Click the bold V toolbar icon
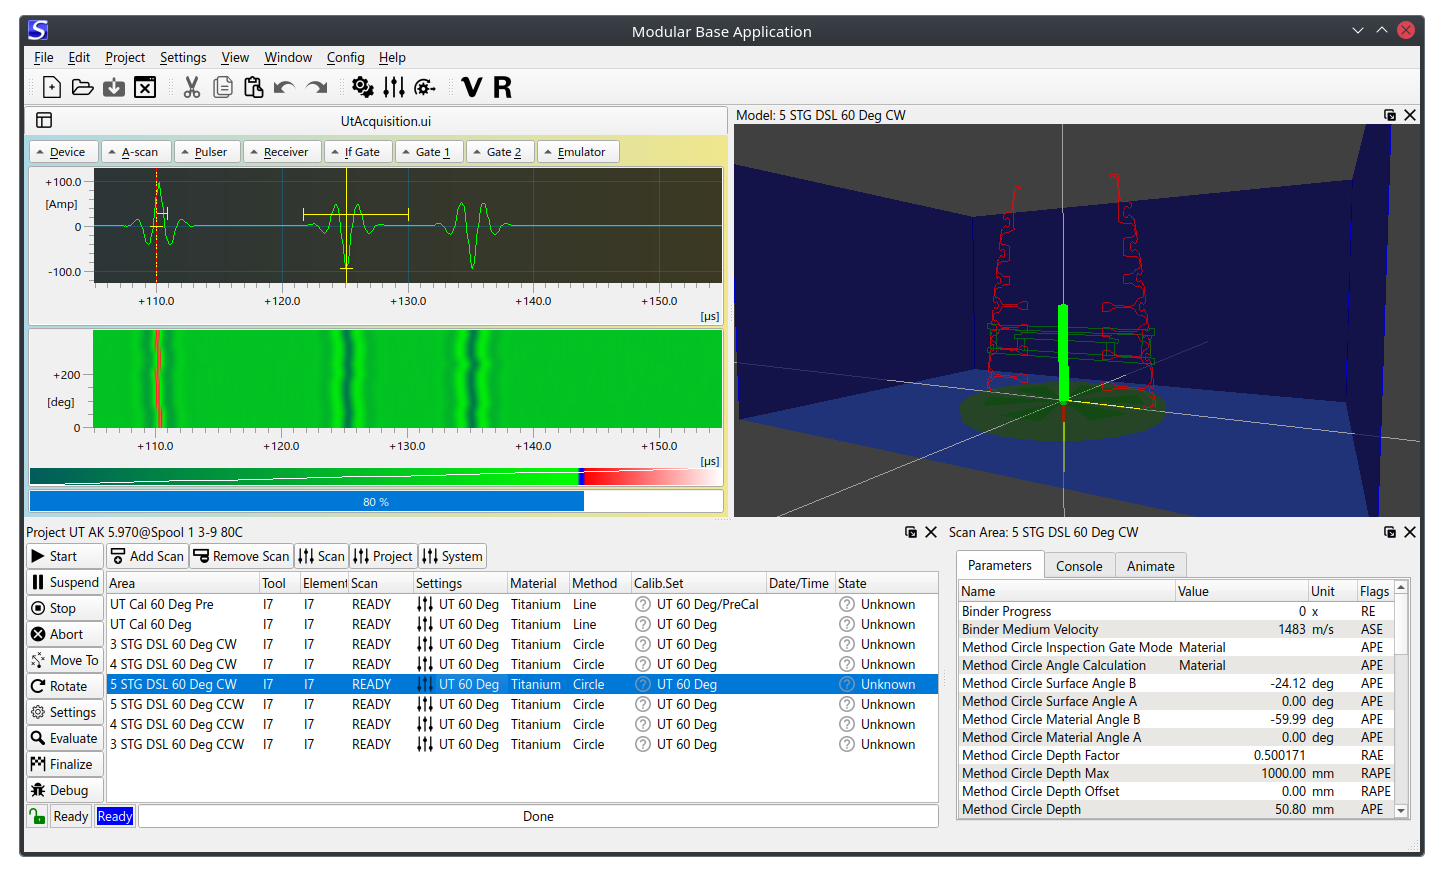The height and width of the screenshot is (880, 1444). [472, 88]
